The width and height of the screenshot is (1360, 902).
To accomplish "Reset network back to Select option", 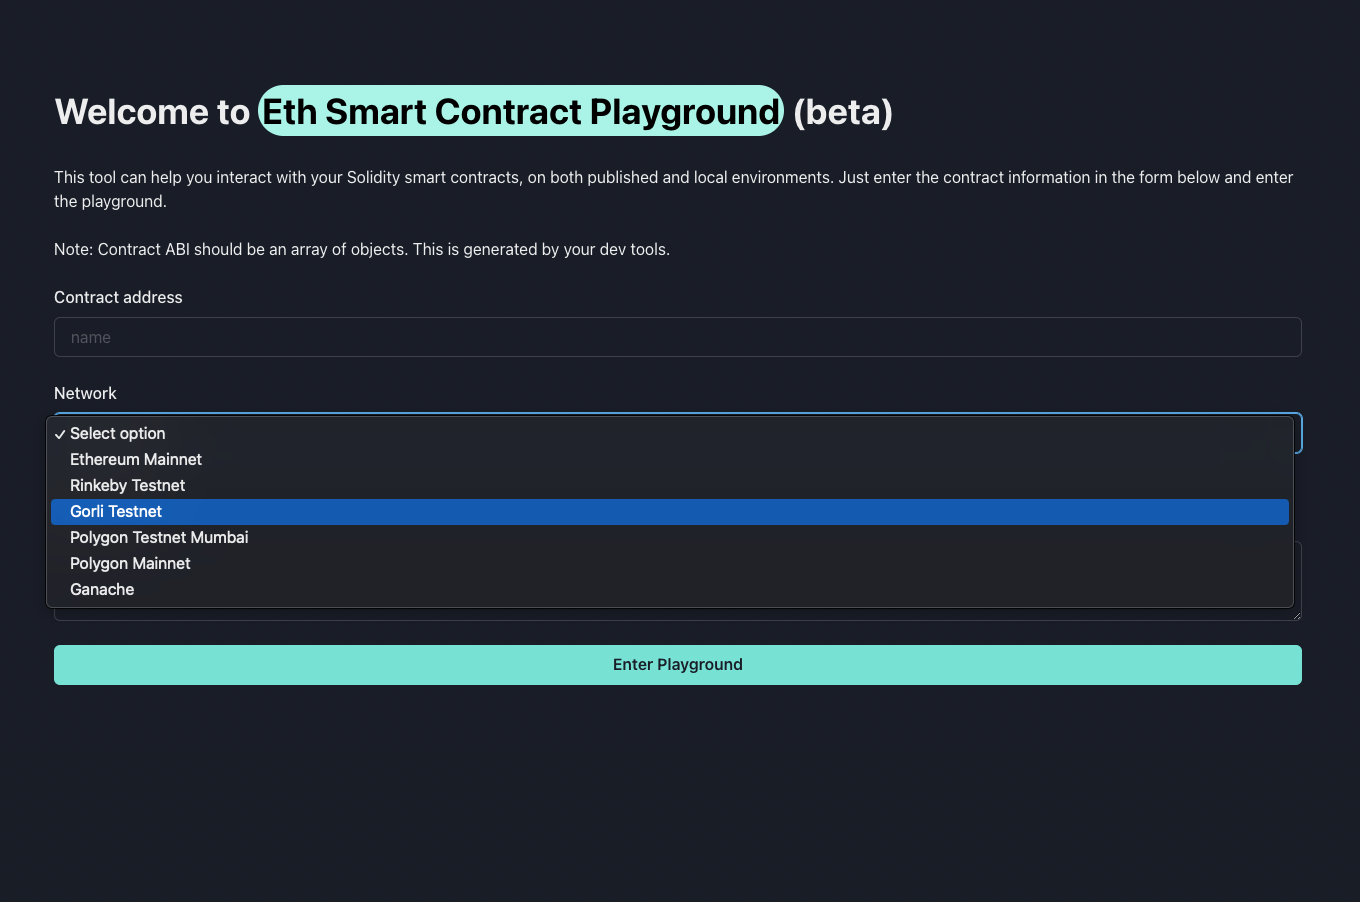I will [117, 433].
